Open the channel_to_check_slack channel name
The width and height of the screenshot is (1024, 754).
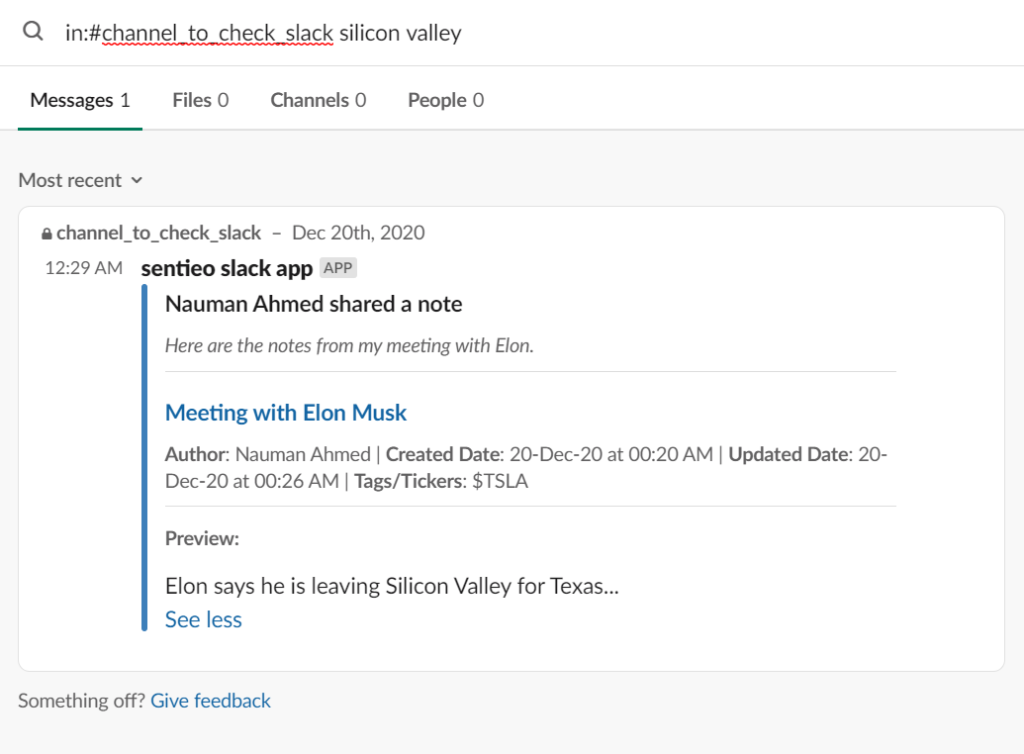[x=158, y=233]
